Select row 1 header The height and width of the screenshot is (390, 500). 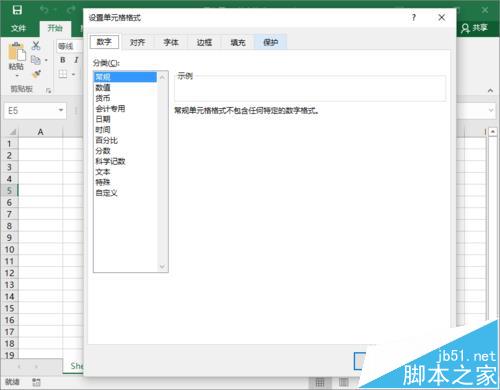tap(9, 144)
